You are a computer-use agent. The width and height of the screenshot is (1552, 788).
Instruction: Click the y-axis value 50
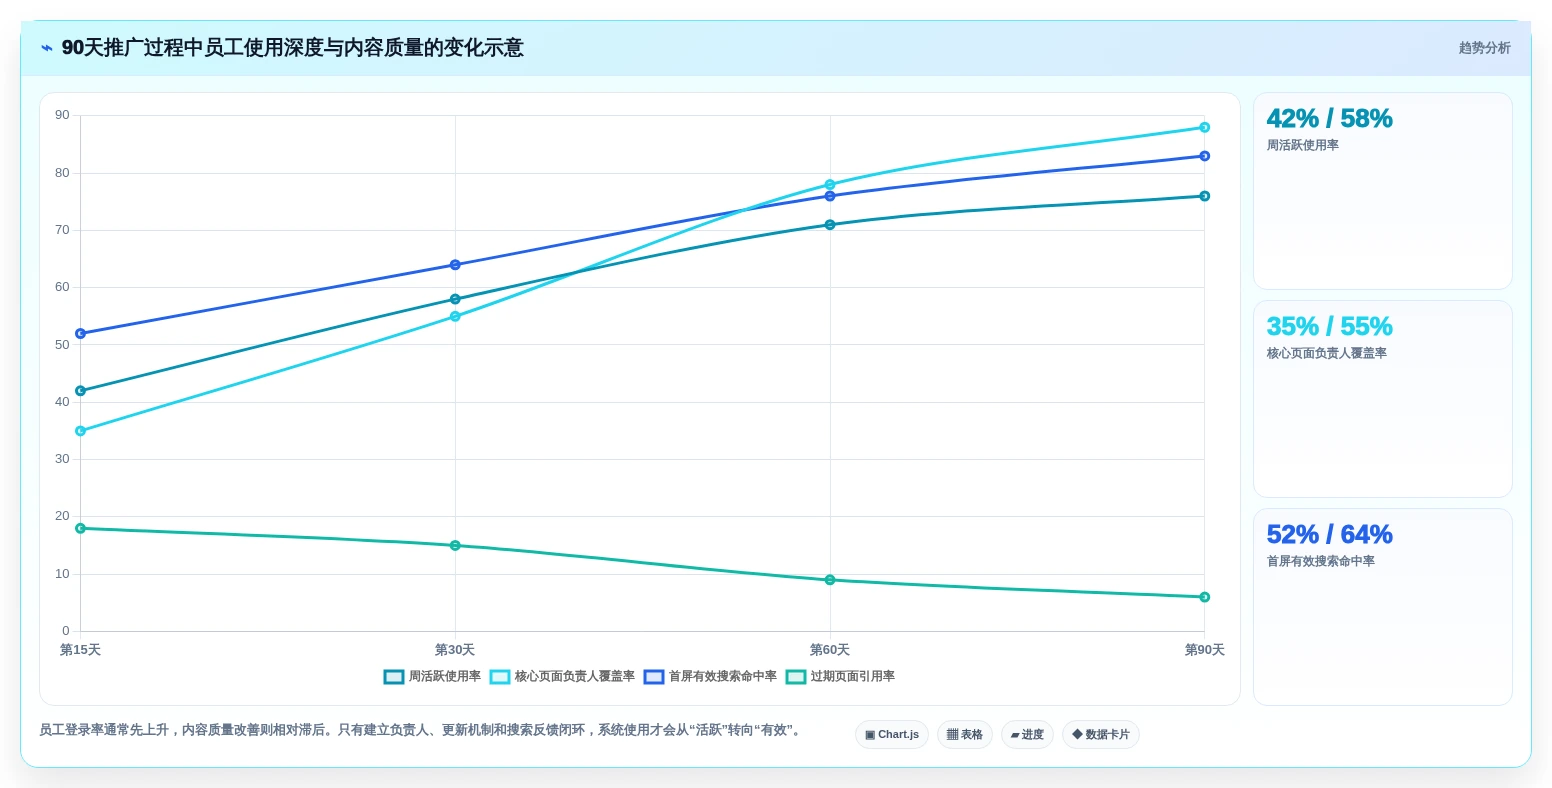[63, 345]
